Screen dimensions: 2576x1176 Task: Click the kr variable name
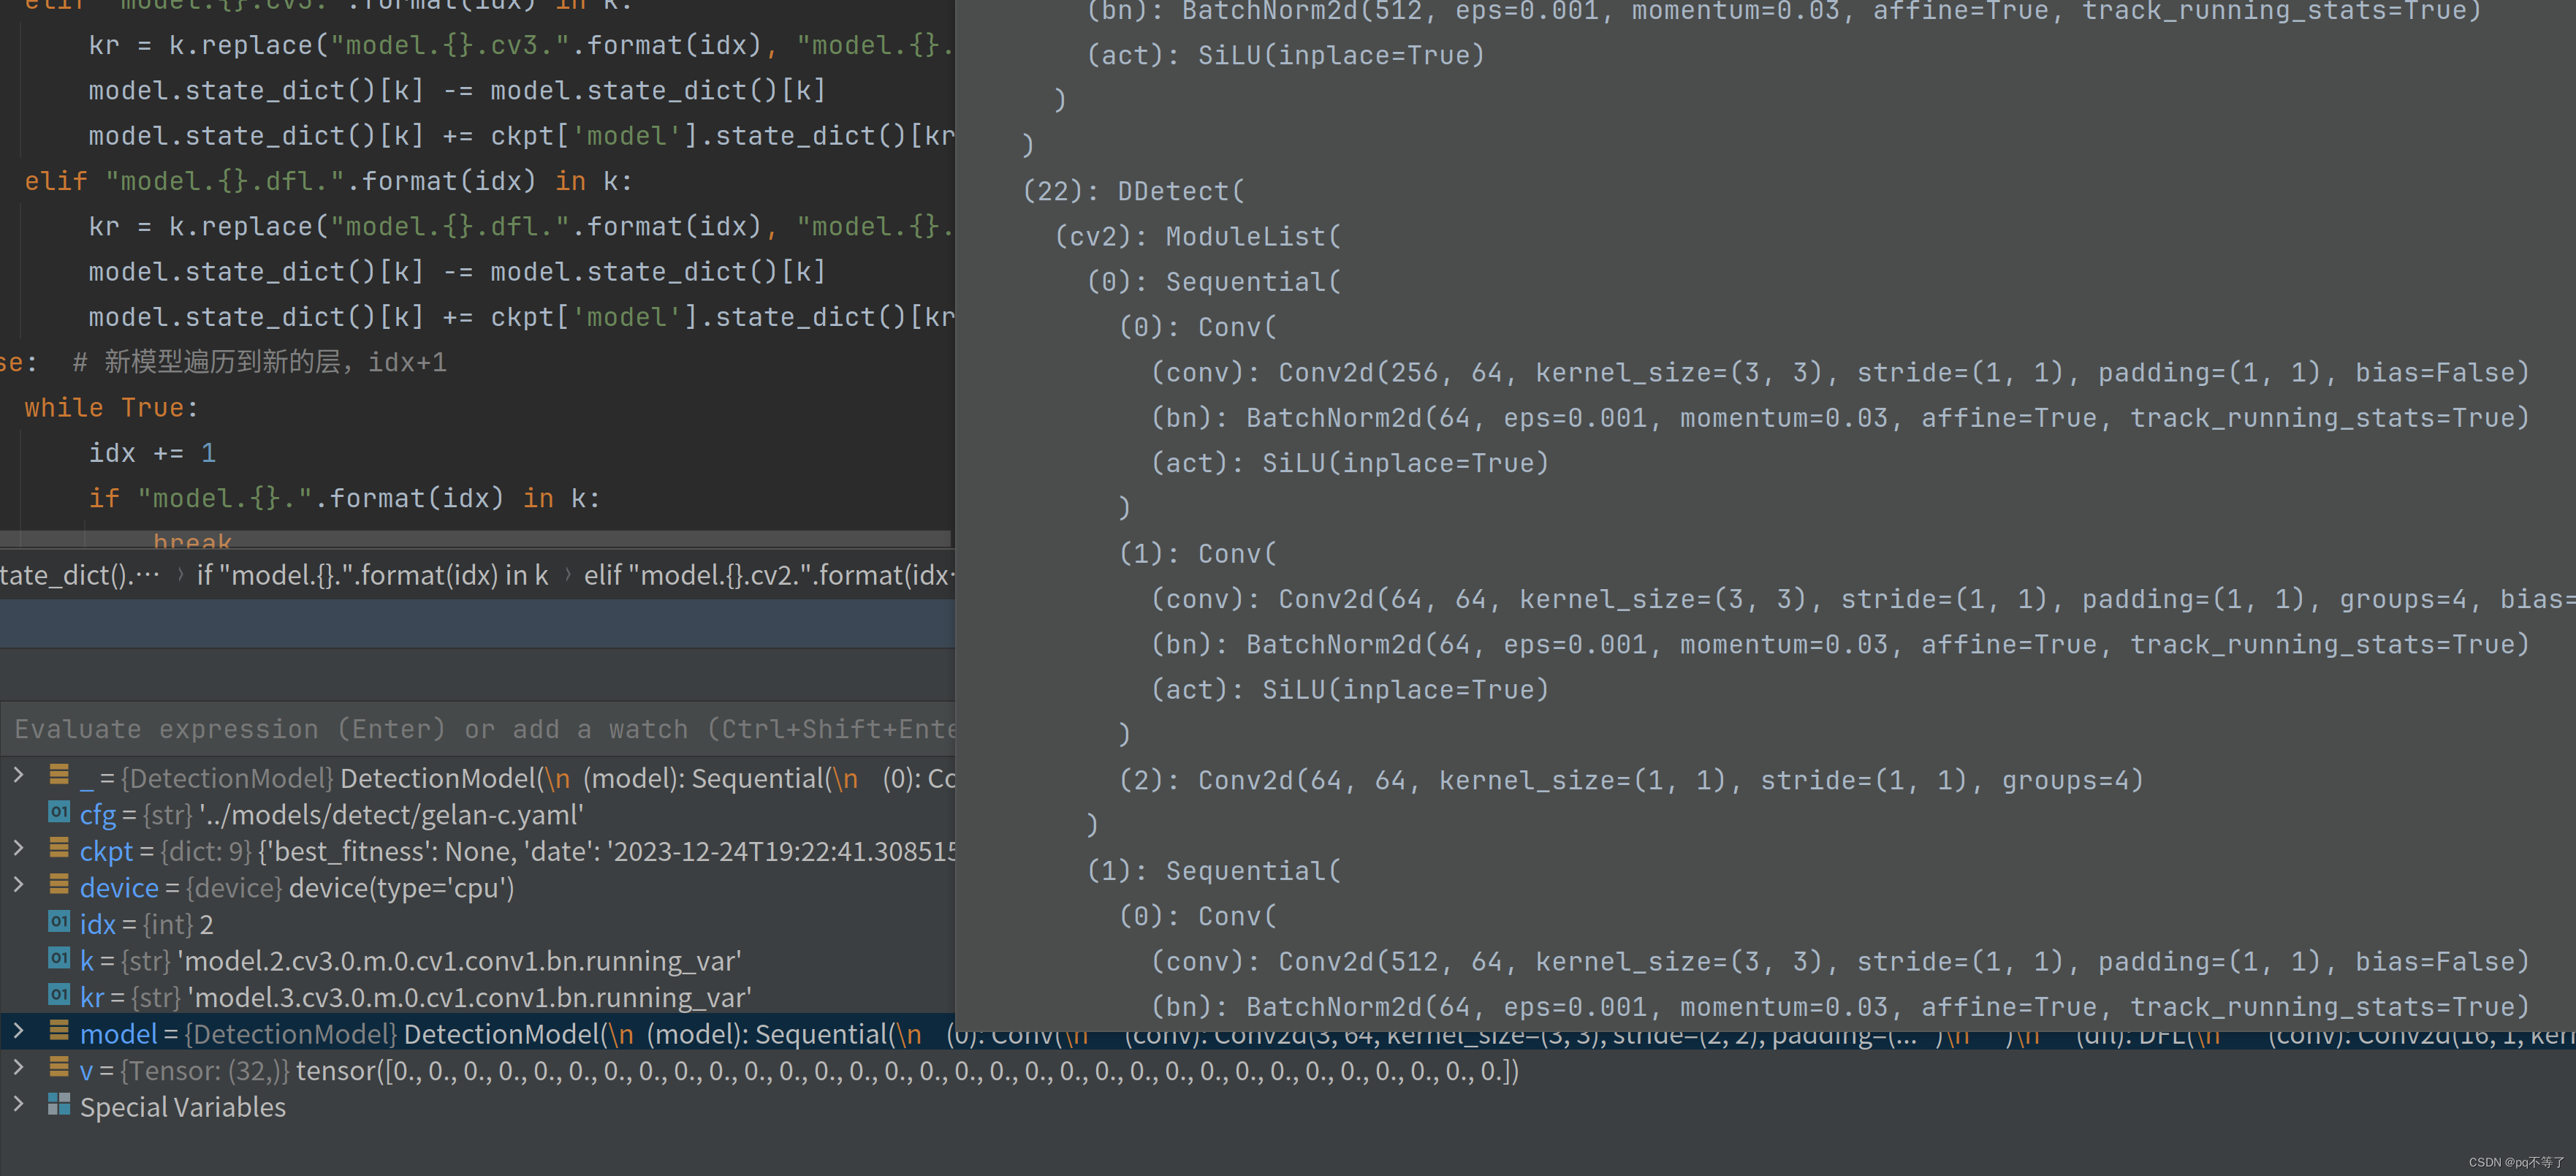[91, 997]
